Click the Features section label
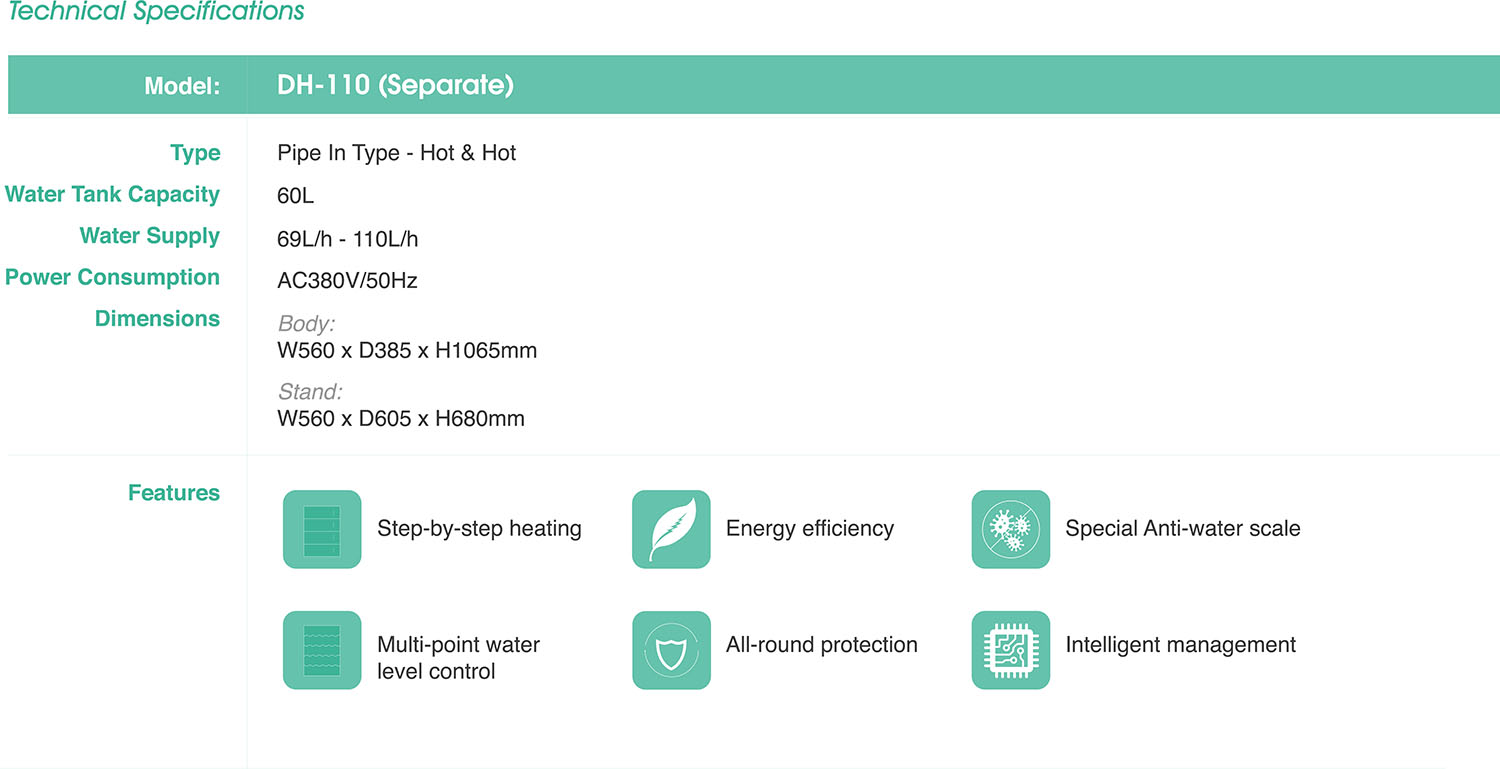 [x=174, y=492]
